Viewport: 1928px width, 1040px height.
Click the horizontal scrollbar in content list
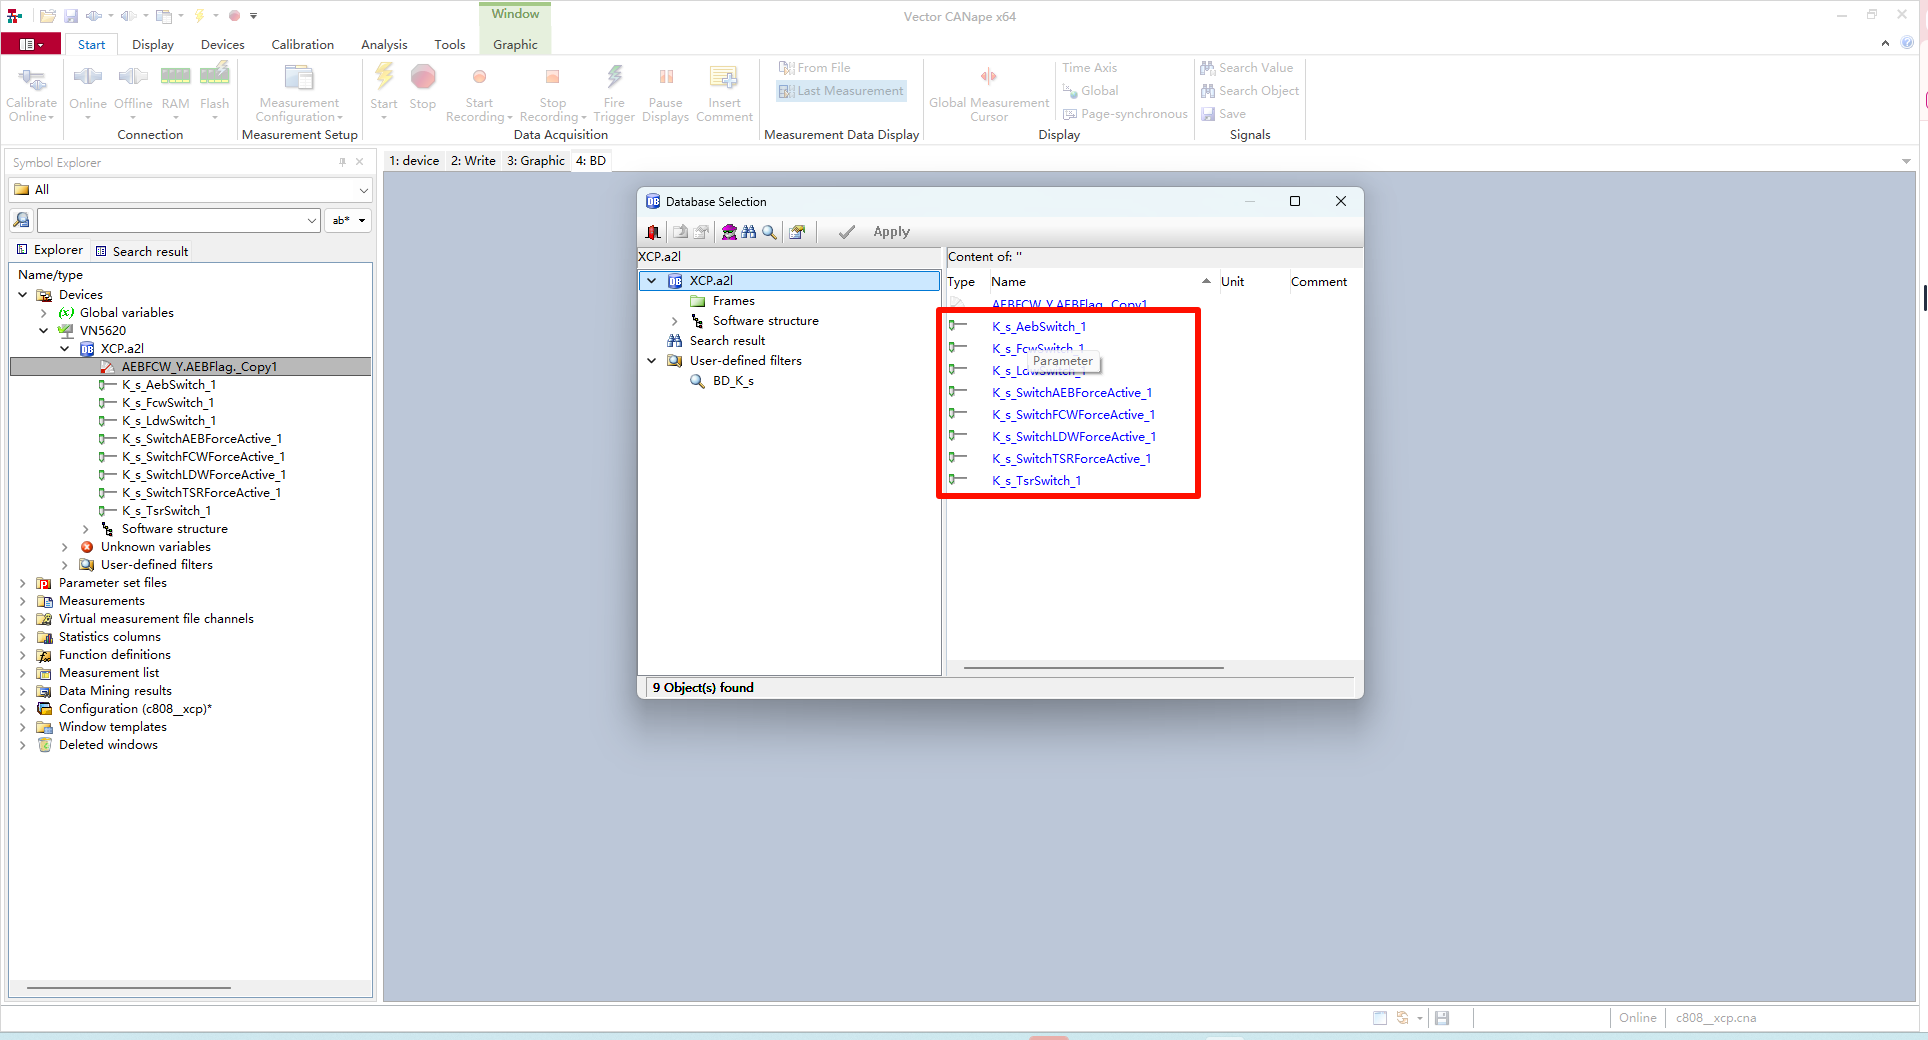1093,667
